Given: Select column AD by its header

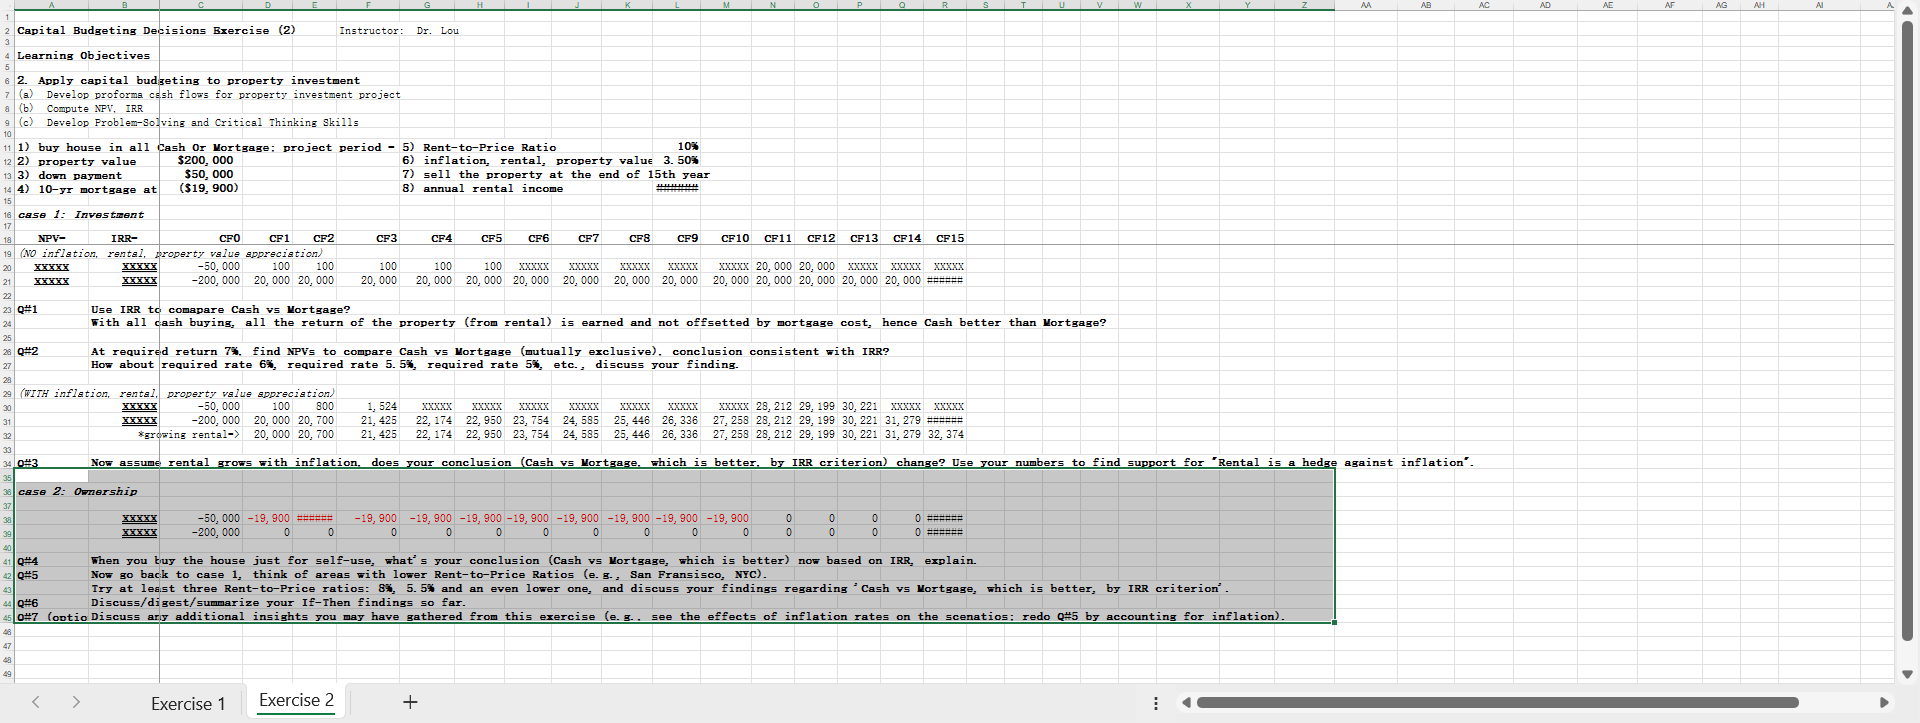Looking at the screenshot, I should 1545,5.
